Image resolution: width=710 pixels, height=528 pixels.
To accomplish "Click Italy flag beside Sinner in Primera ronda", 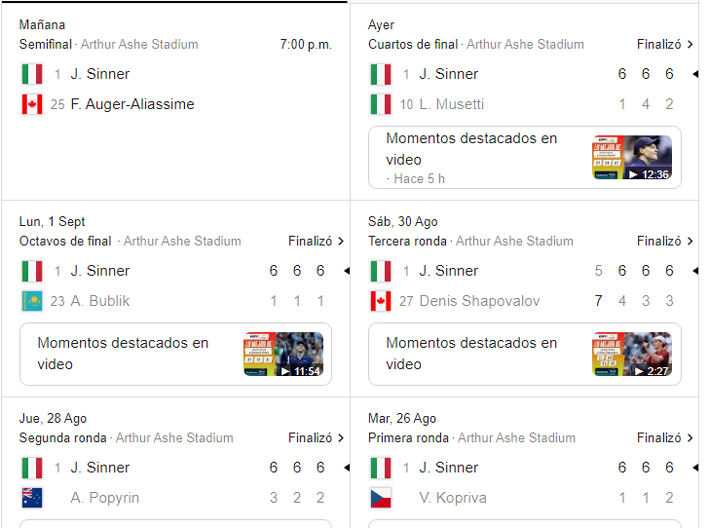I will (x=381, y=468).
